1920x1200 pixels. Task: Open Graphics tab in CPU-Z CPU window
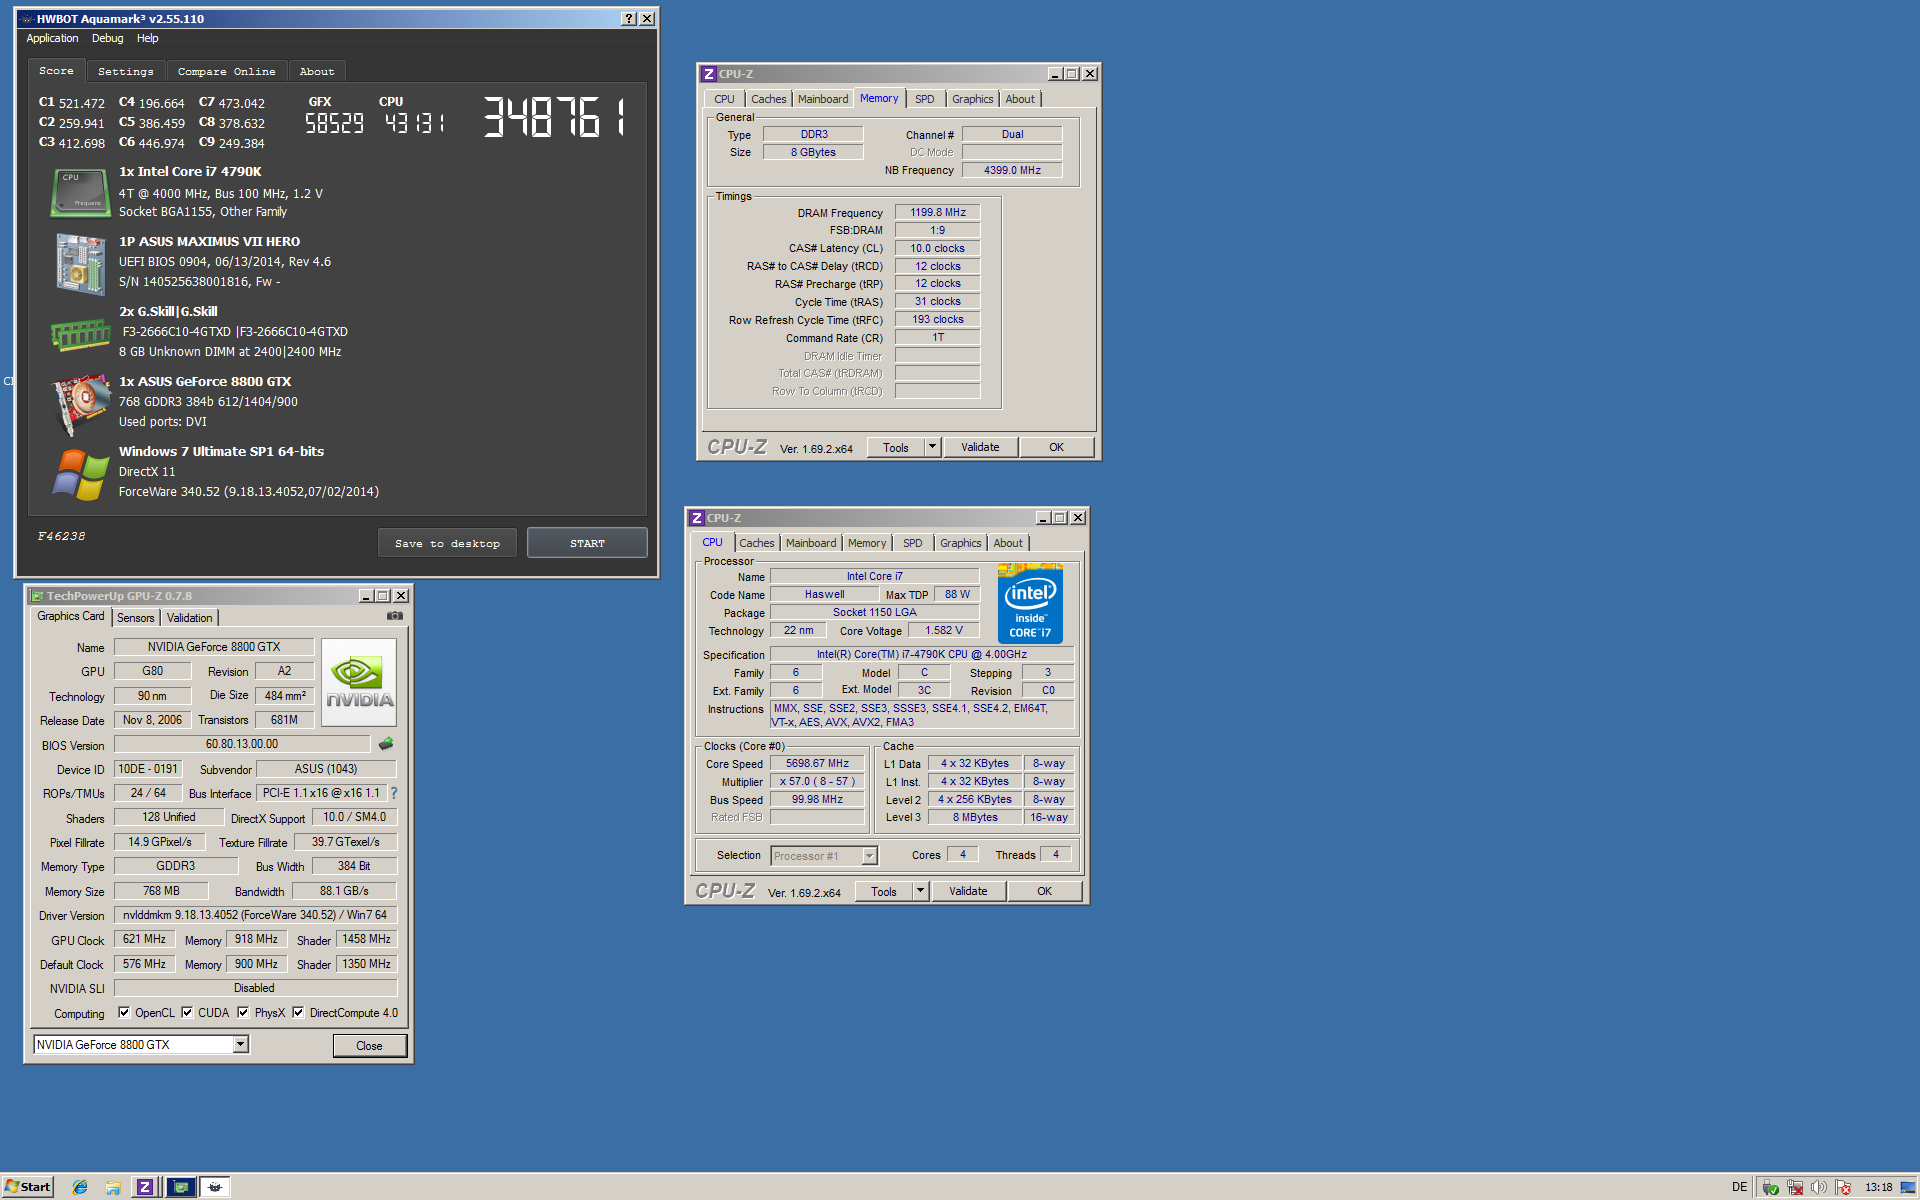point(960,543)
